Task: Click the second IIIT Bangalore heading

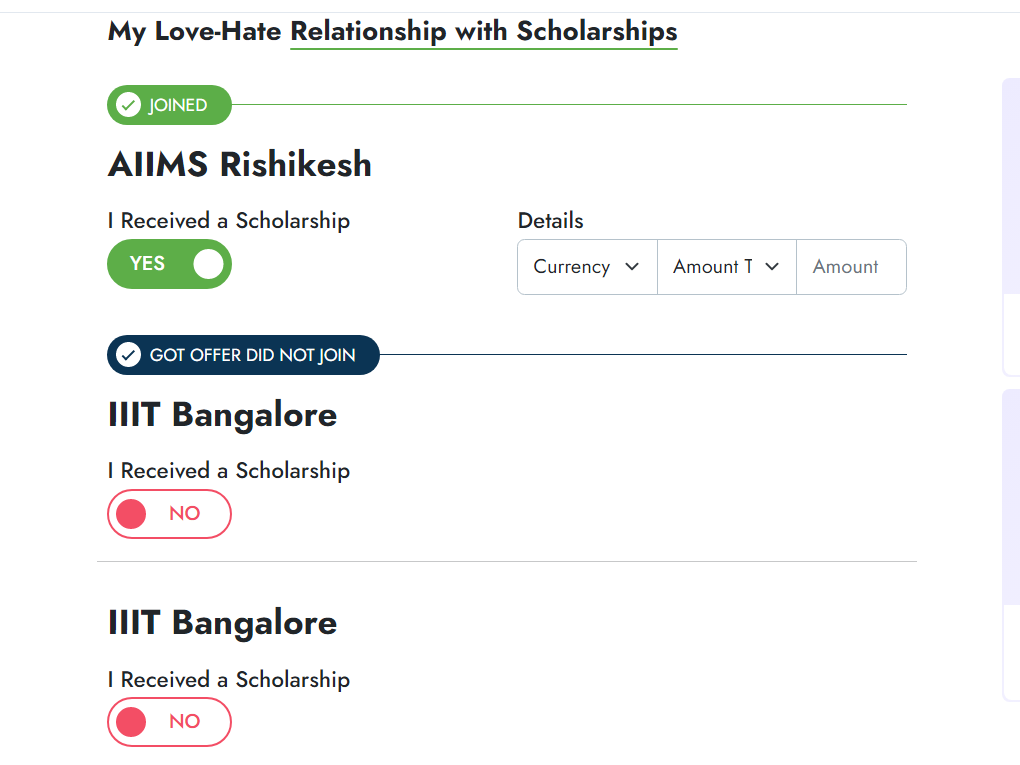Action: click(222, 623)
